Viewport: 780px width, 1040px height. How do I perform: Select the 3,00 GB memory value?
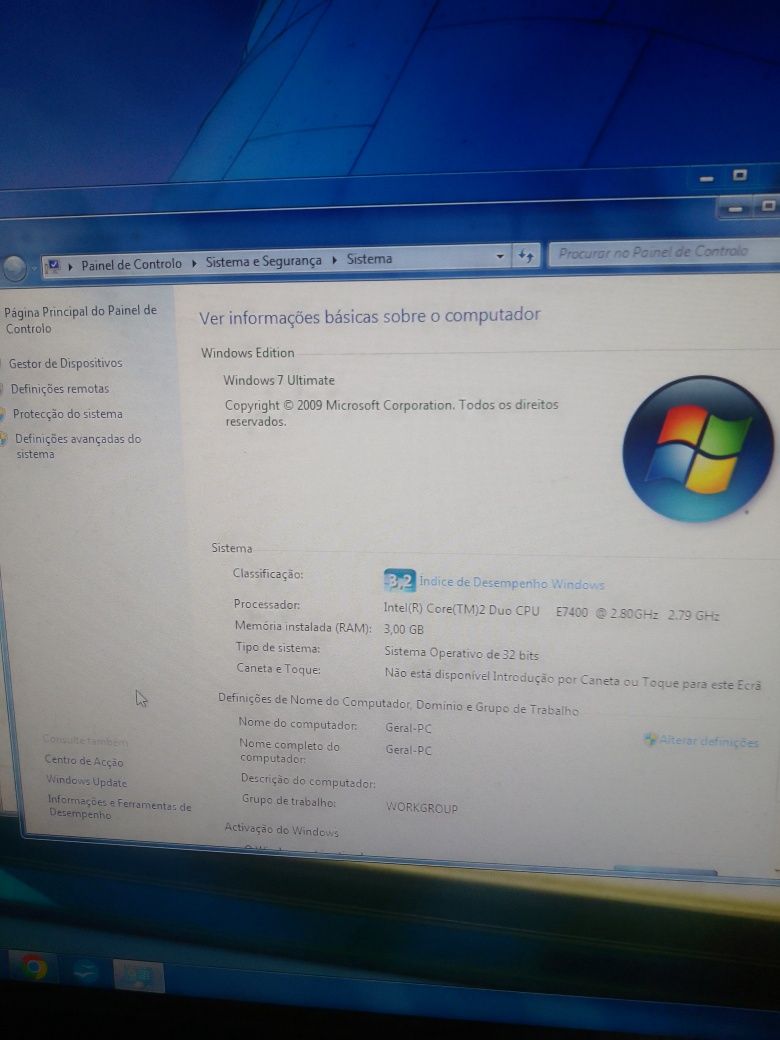(403, 629)
